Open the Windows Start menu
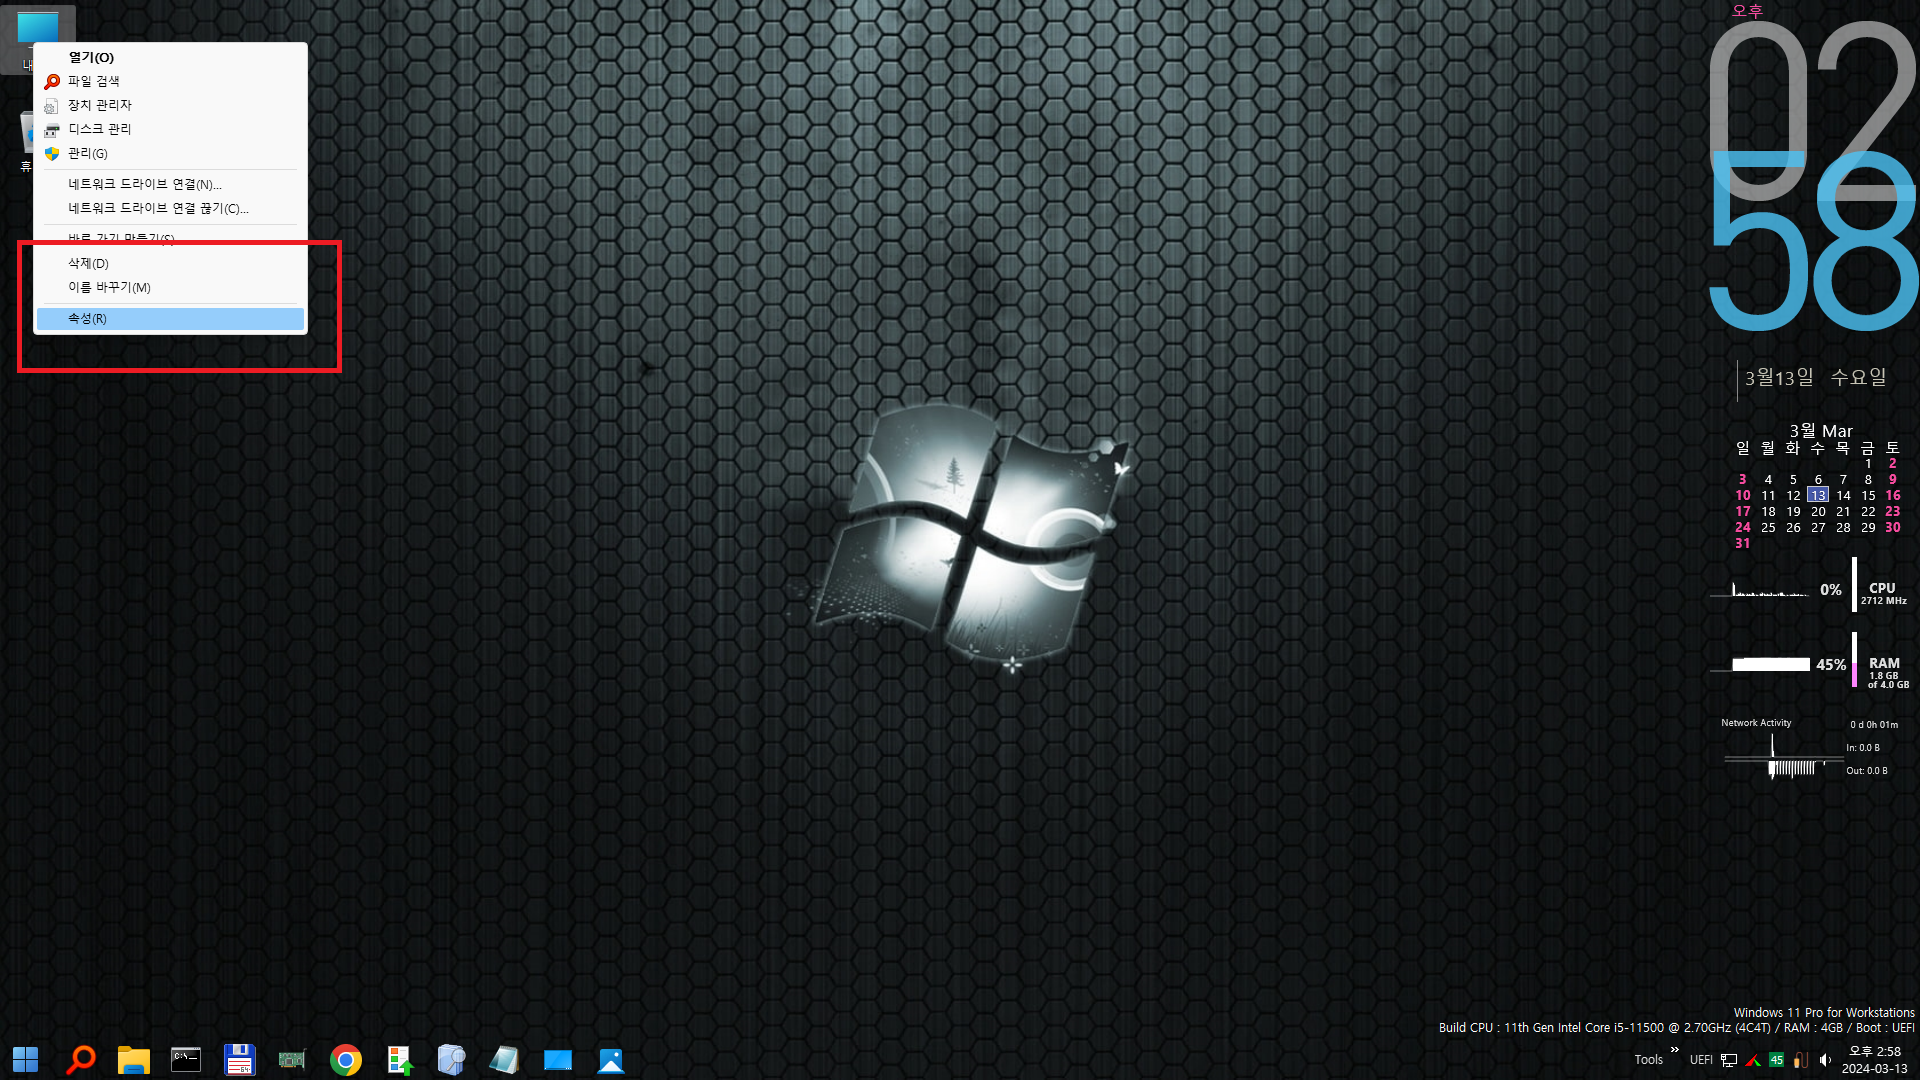The image size is (1920, 1080). 25,1060
